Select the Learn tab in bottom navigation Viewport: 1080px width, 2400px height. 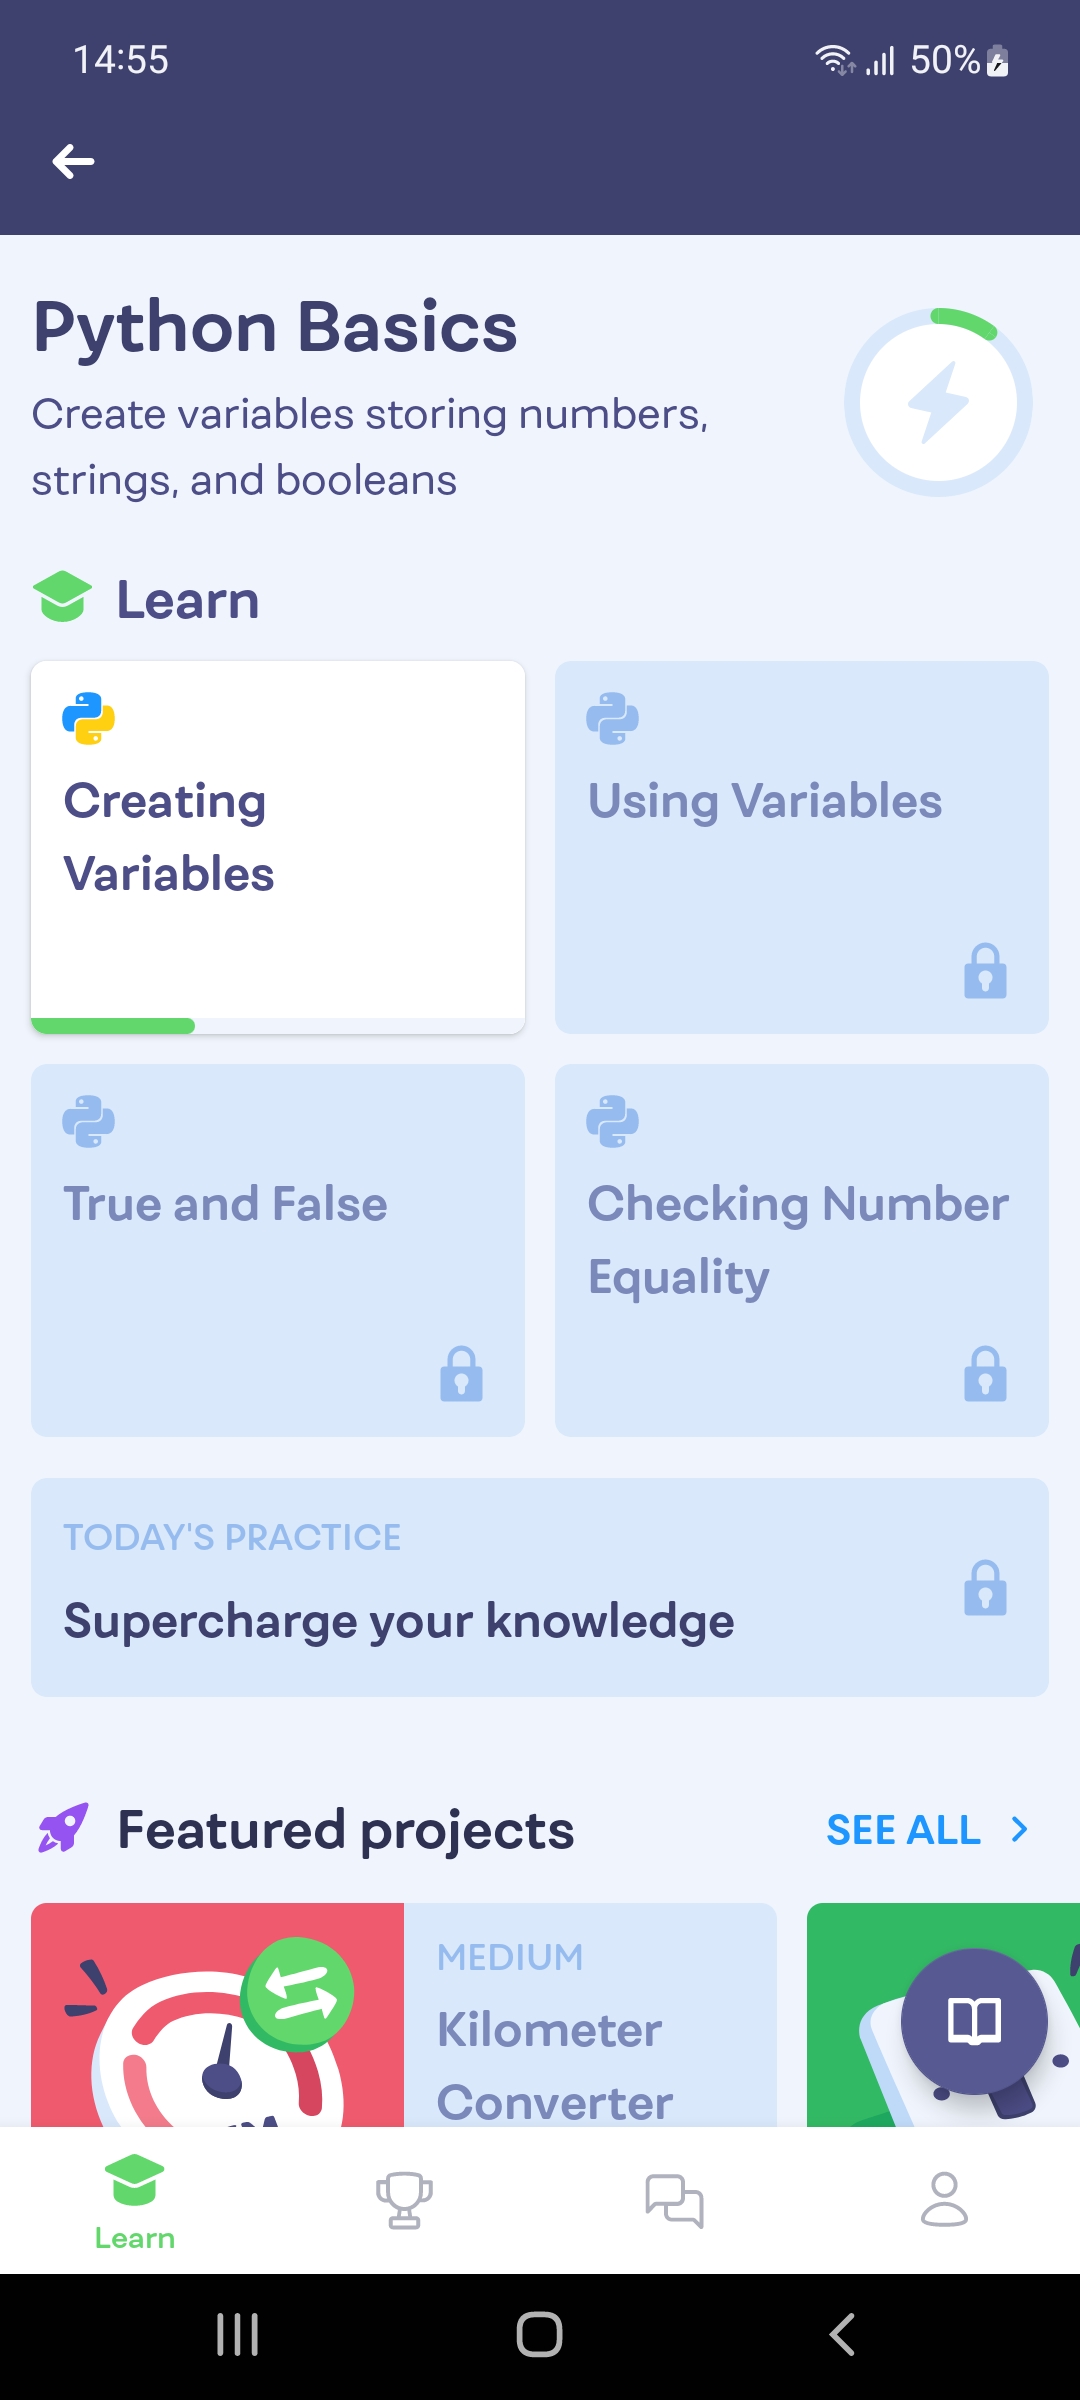pyautogui.click(x=135, y=2202)
